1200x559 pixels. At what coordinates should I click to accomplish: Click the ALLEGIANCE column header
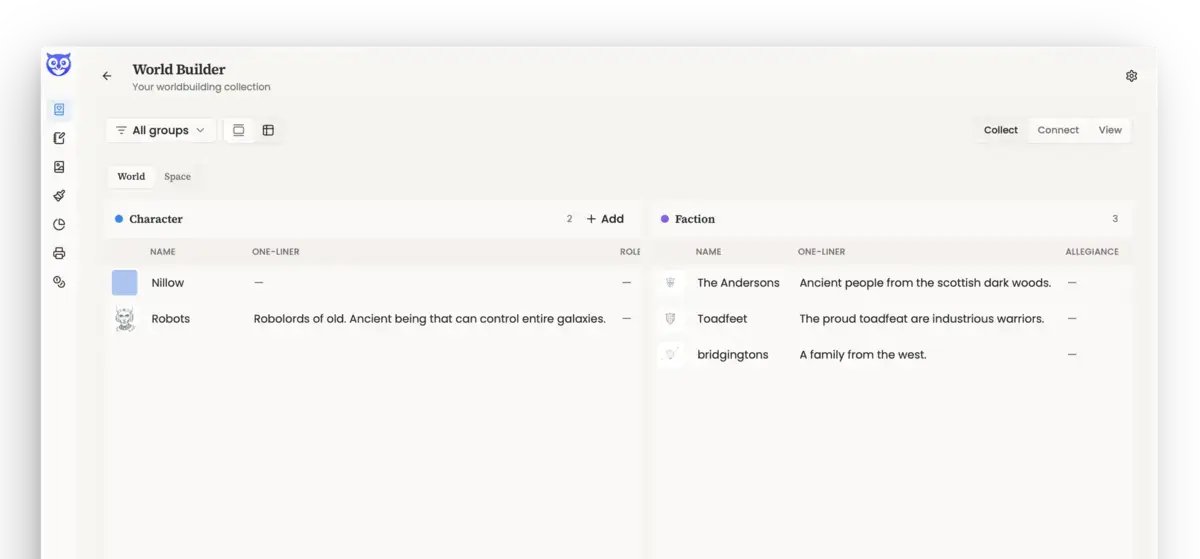click(x=1092, y=252)
